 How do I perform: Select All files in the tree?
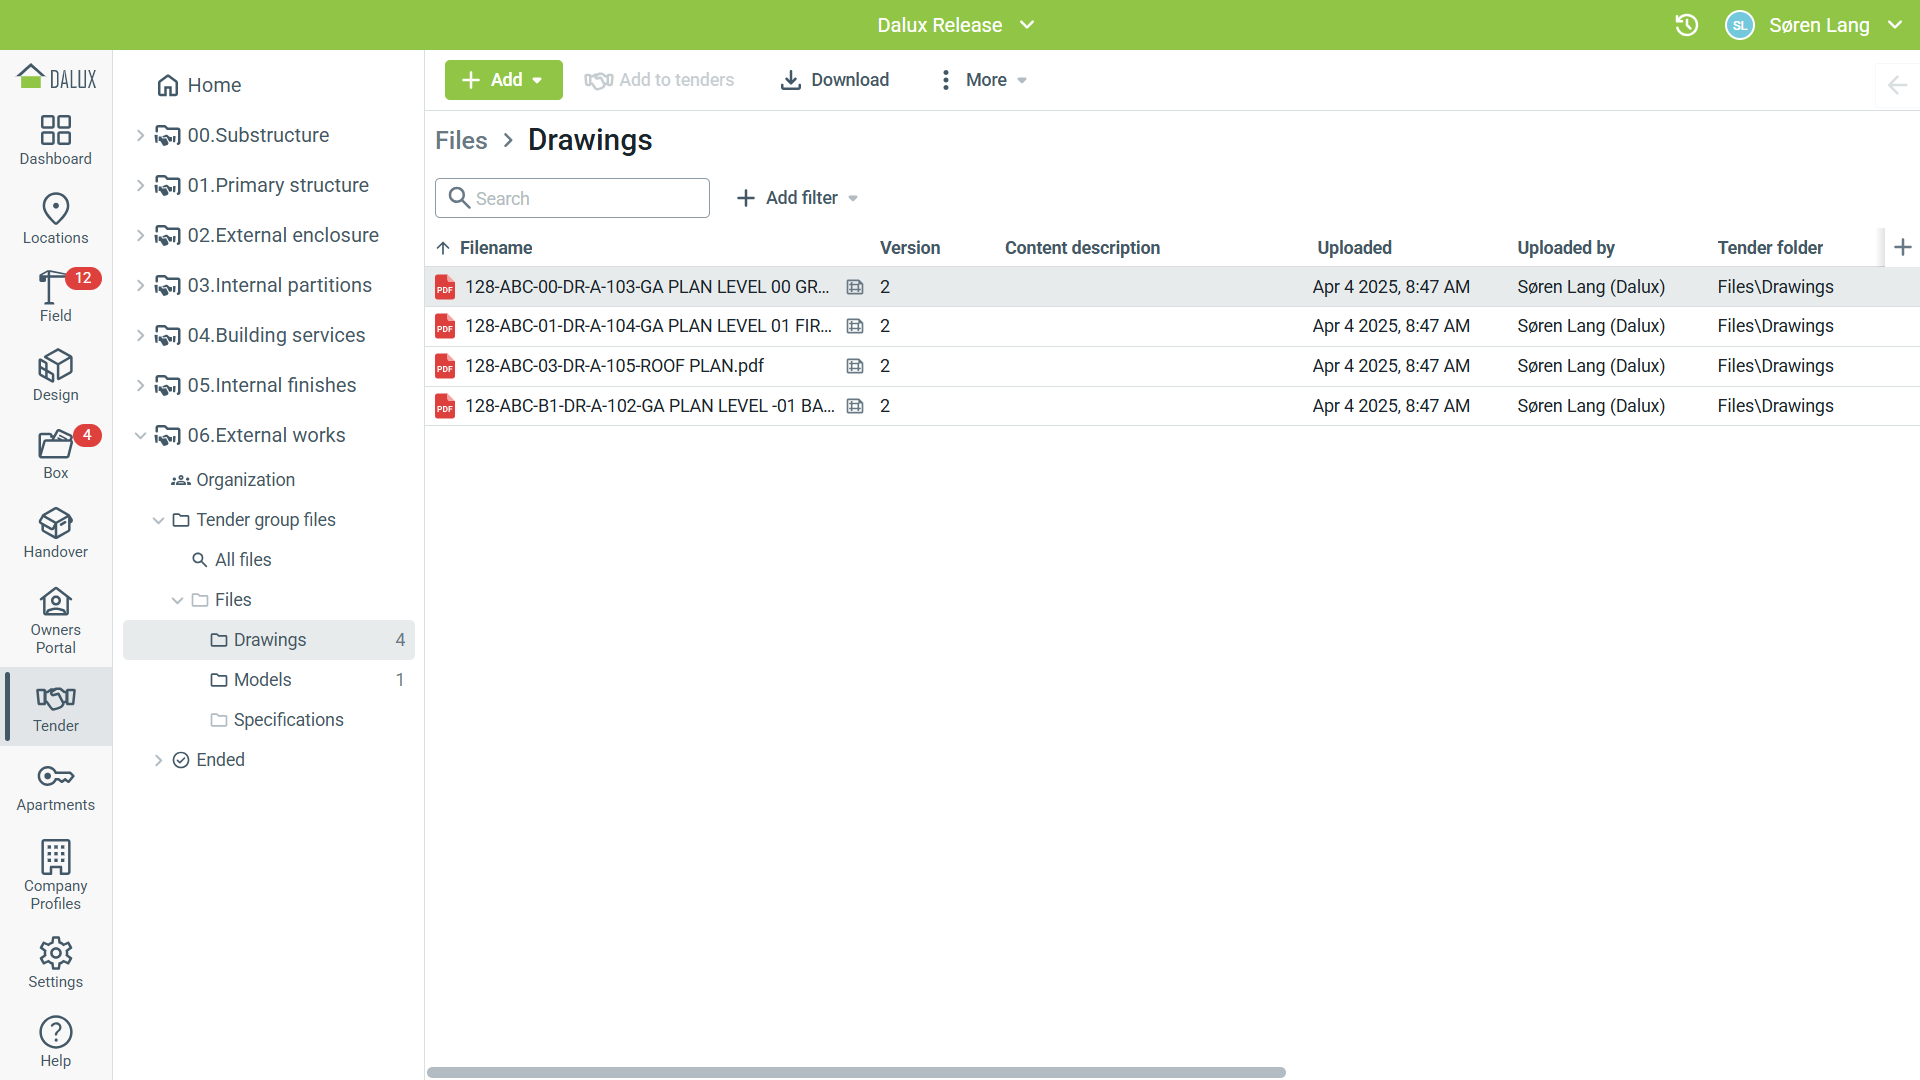click(x=232, y=560)
